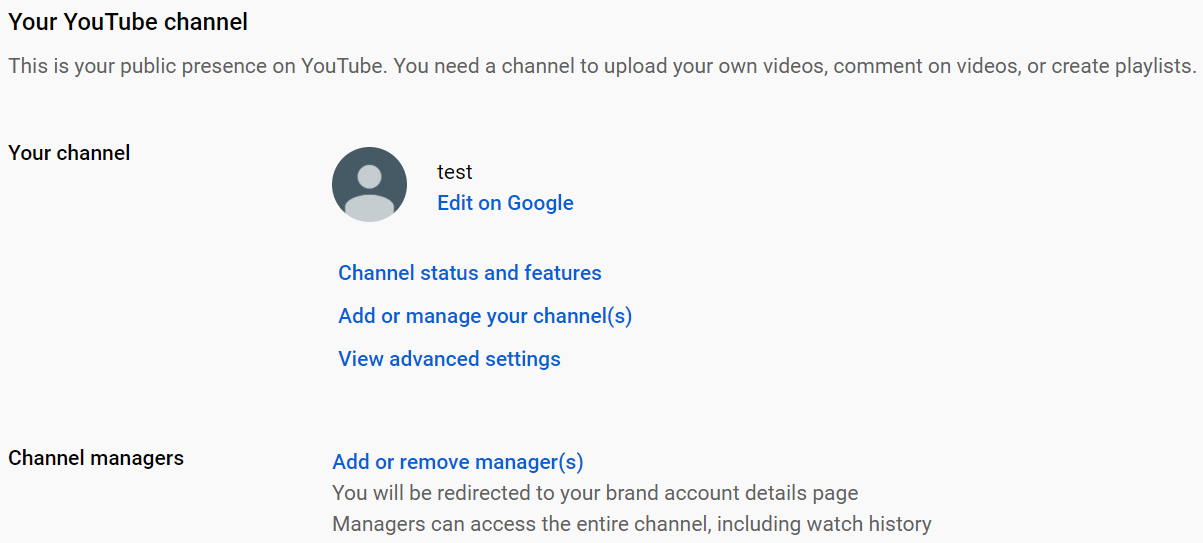Click the word 'Google' in the edit link
Viewport: 1203px width, 543px height.
click(540, 203)
